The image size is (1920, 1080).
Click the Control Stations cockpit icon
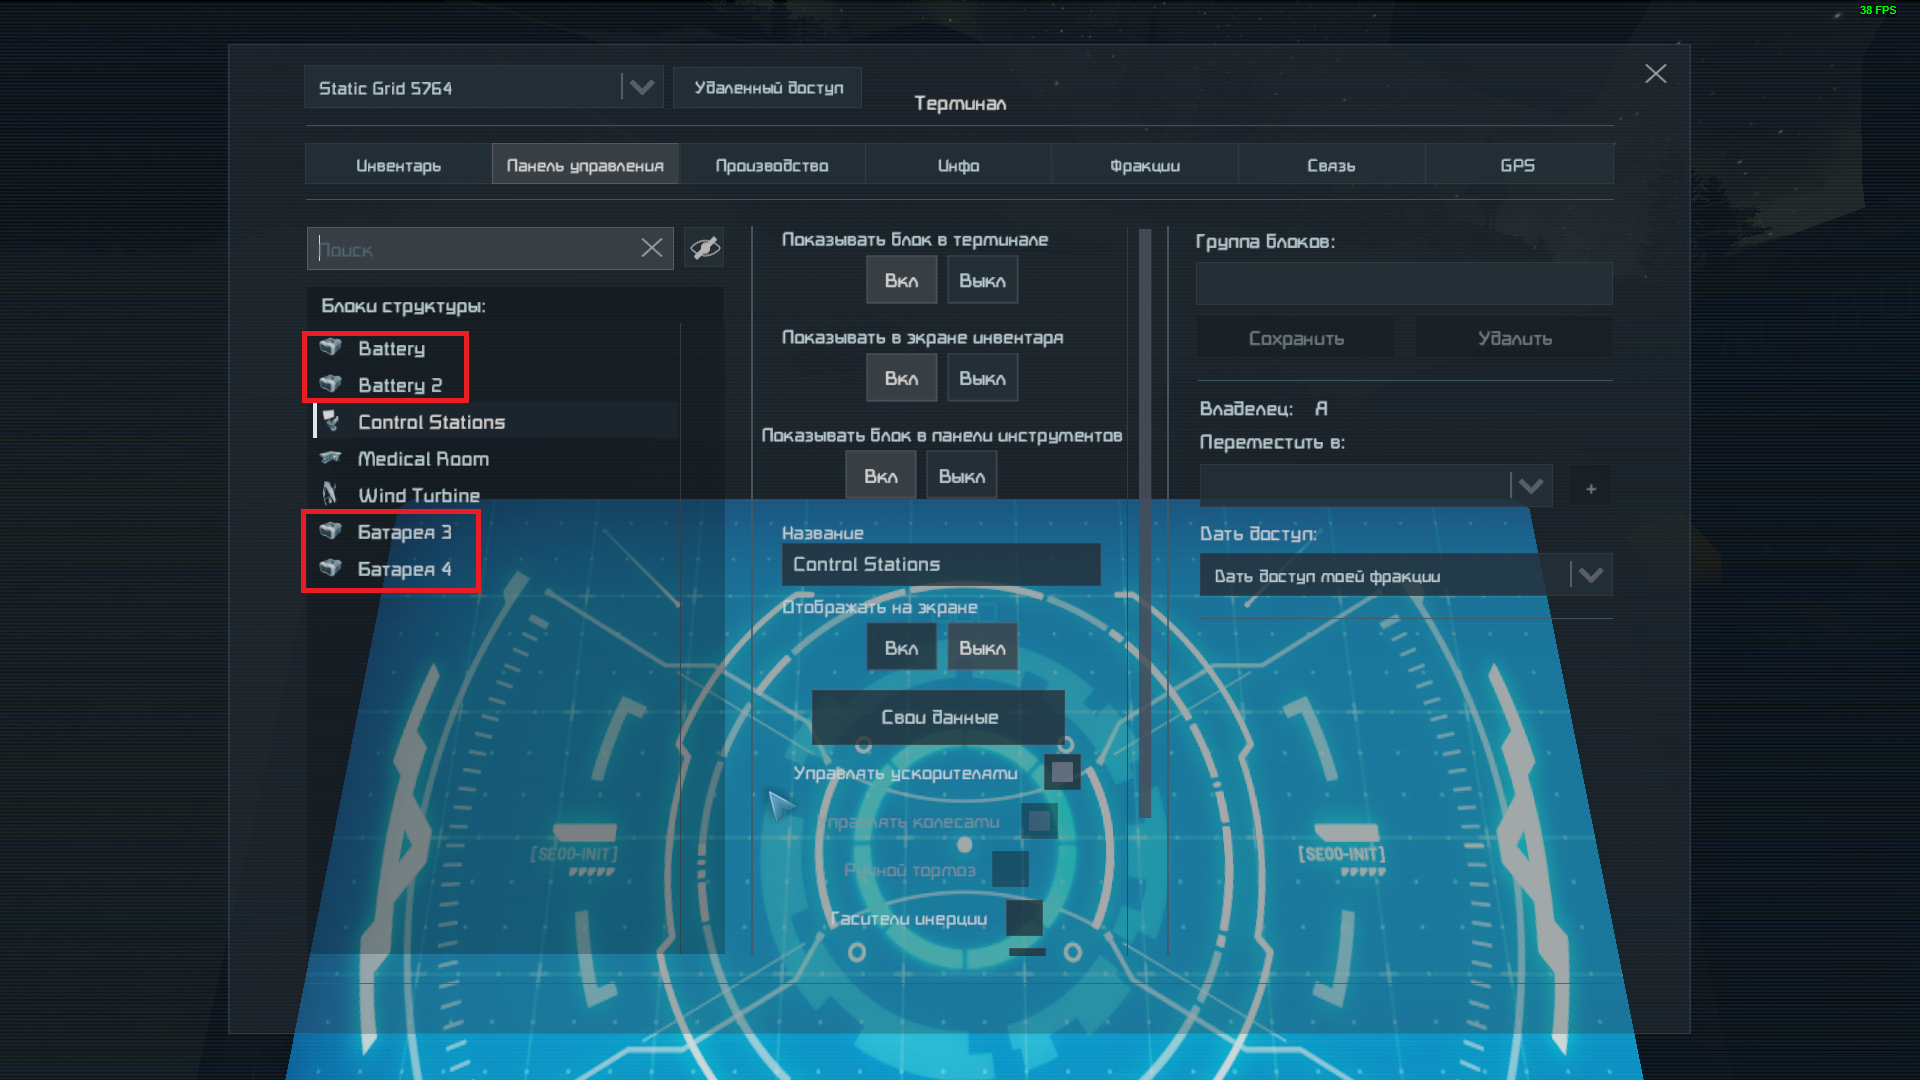point(331,421)
